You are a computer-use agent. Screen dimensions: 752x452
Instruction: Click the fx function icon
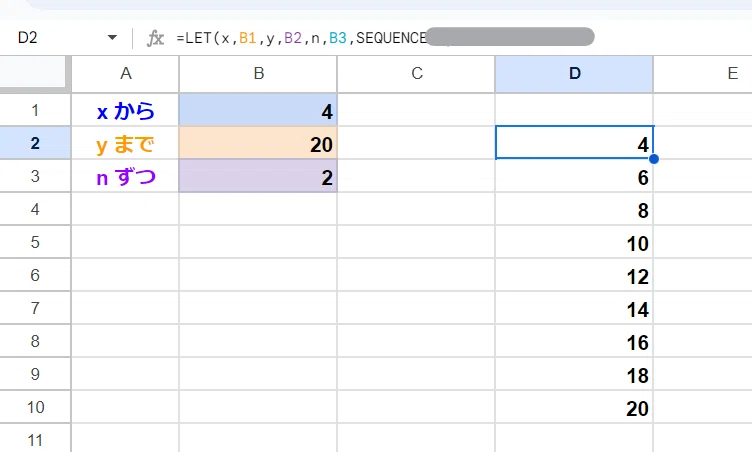click(x=155, y=38)
